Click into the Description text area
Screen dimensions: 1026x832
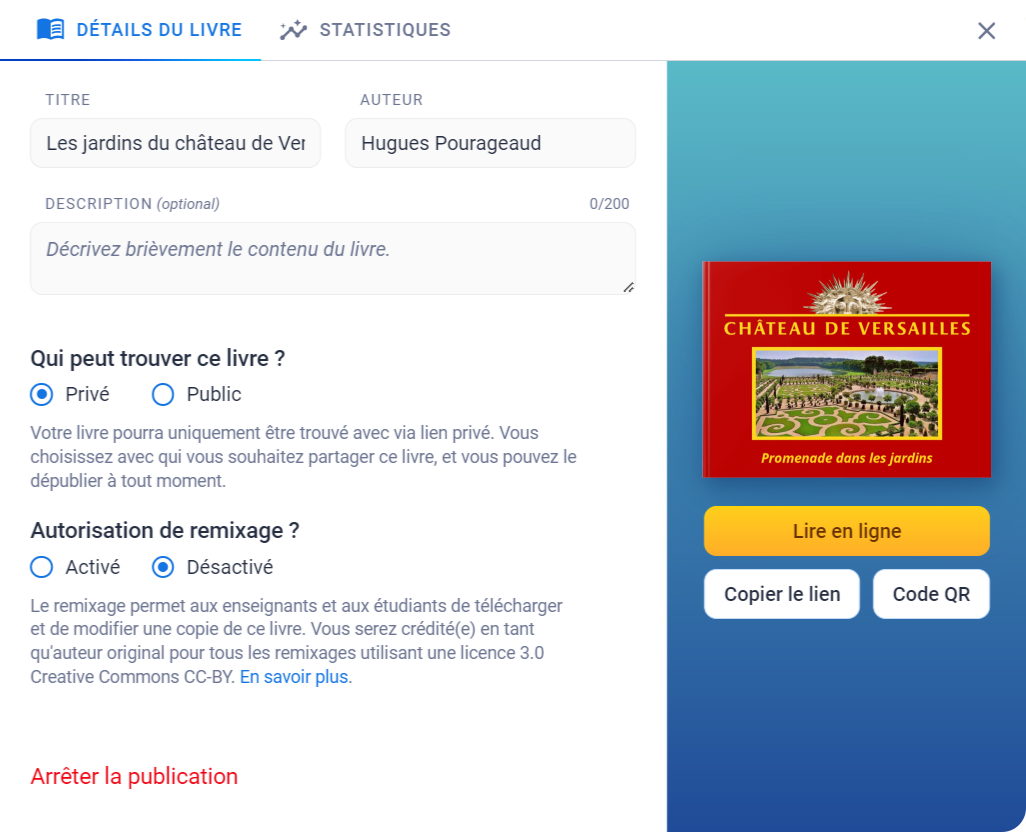332,258
